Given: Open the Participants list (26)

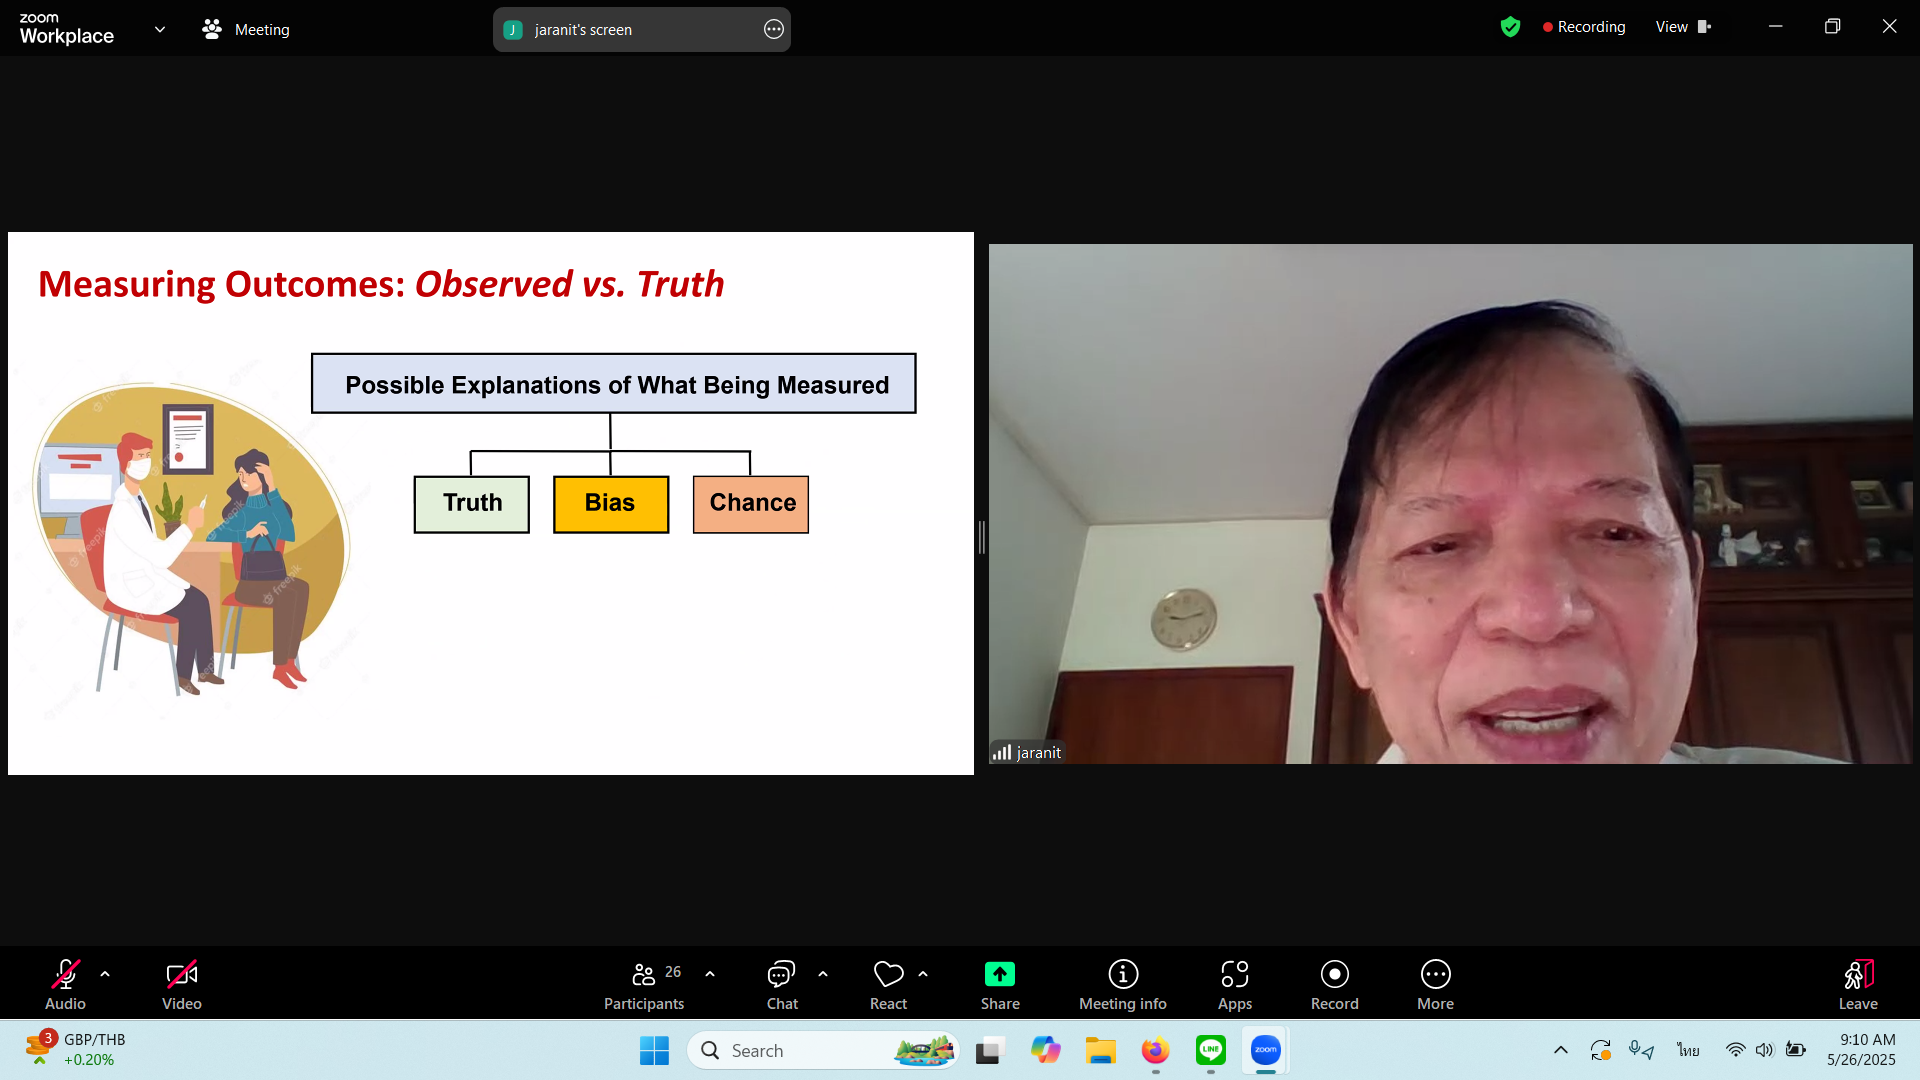Looking at the screenshot, I should (x=645, y=974).
